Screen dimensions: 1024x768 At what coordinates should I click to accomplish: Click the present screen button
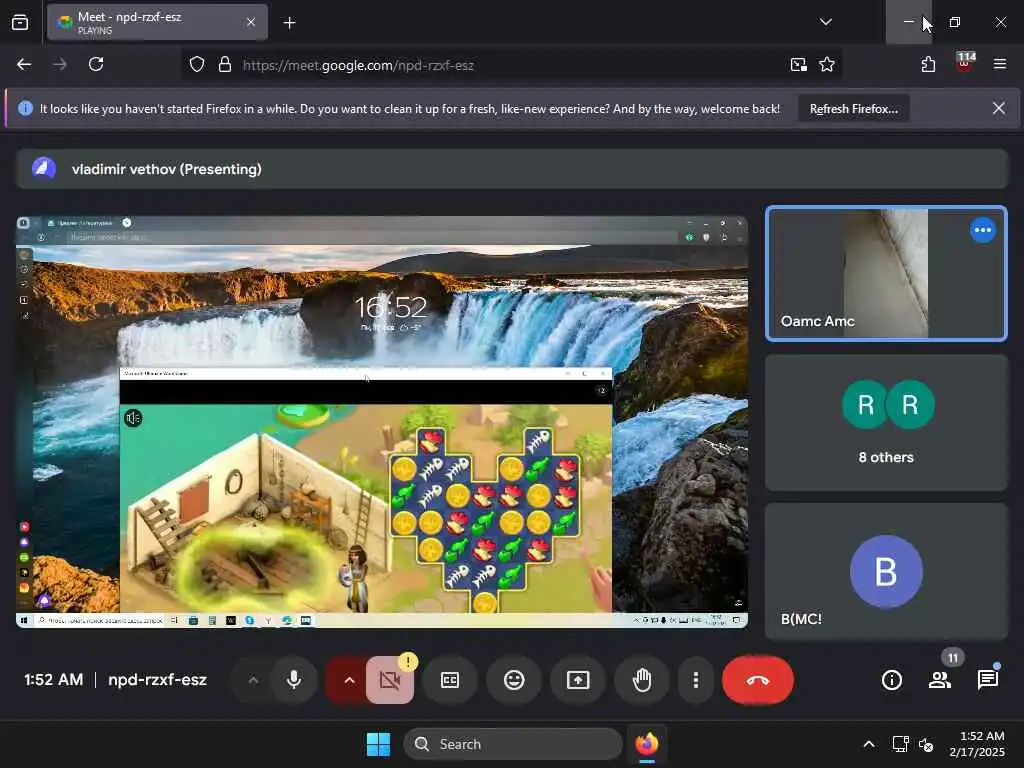578,680
